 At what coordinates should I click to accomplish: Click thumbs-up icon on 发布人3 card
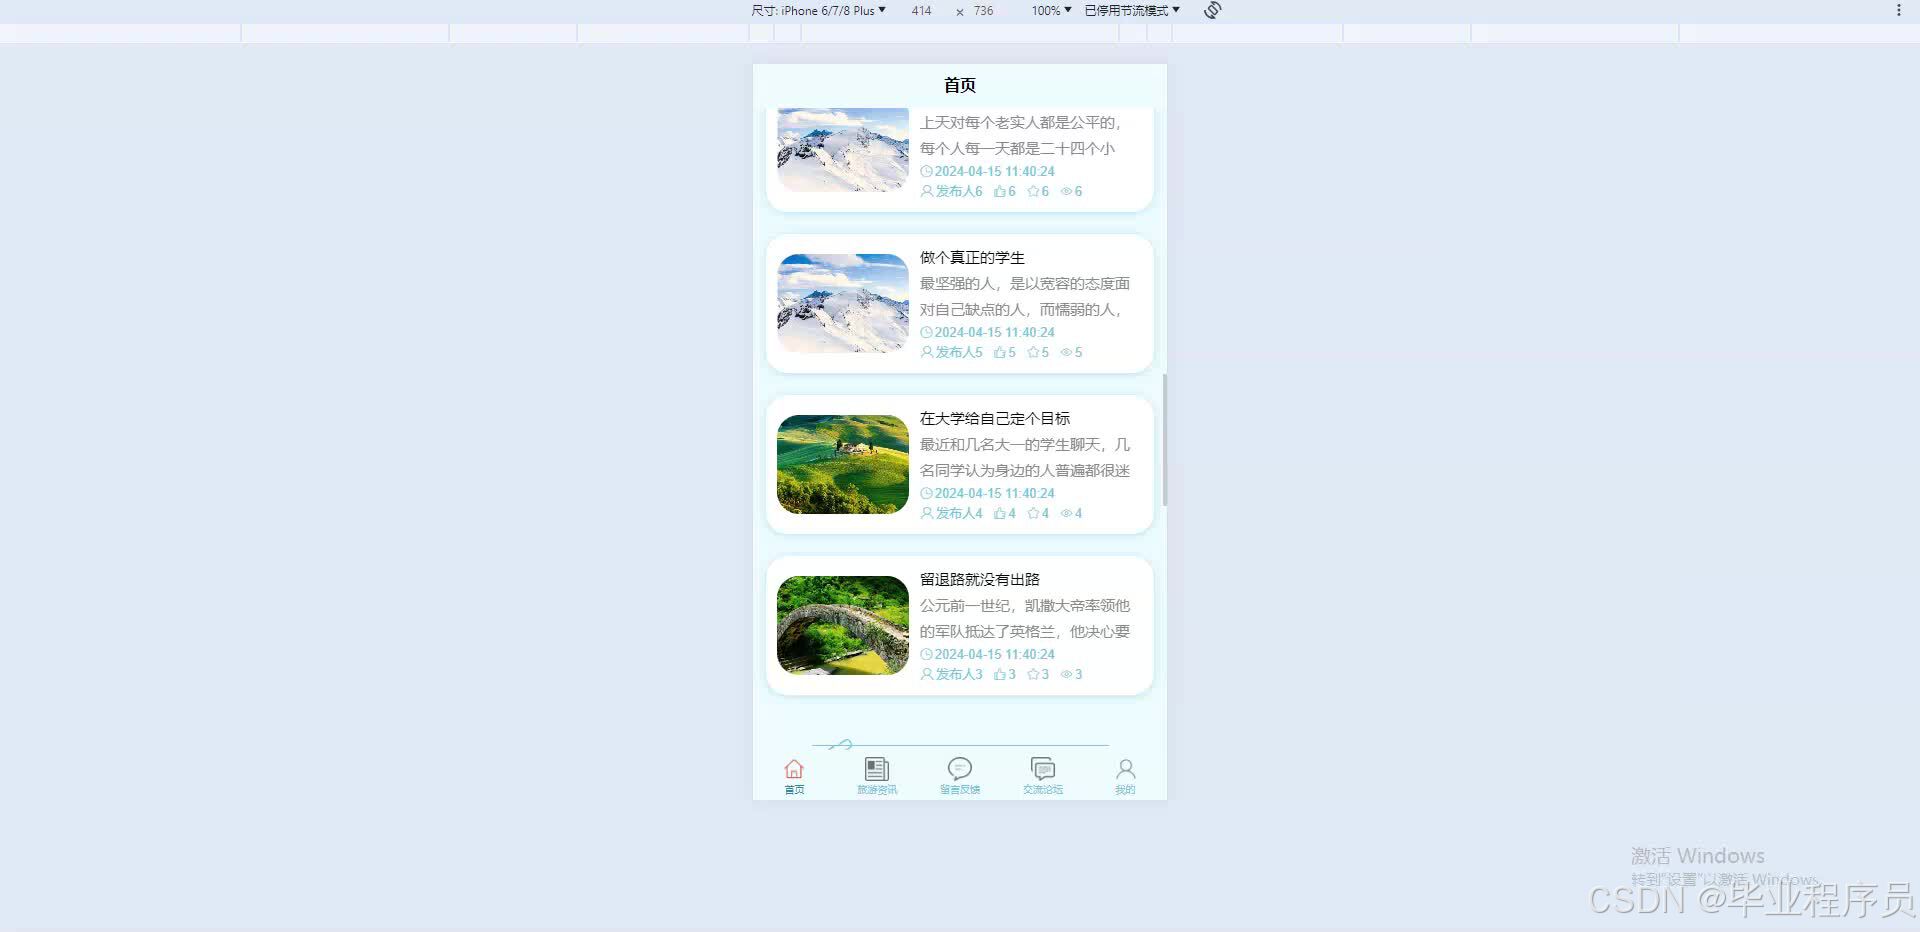(999, 674)
